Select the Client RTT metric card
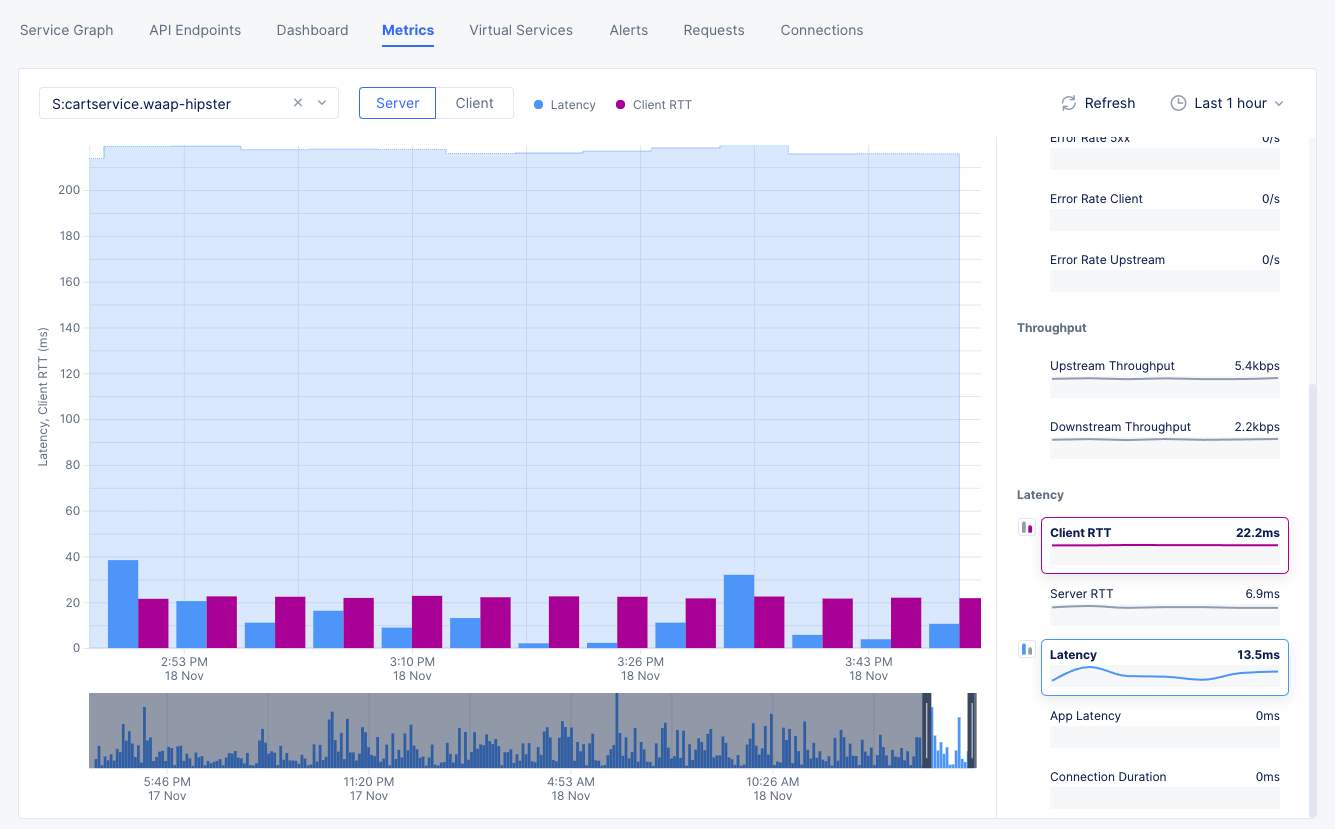 tap(1164, 544)
